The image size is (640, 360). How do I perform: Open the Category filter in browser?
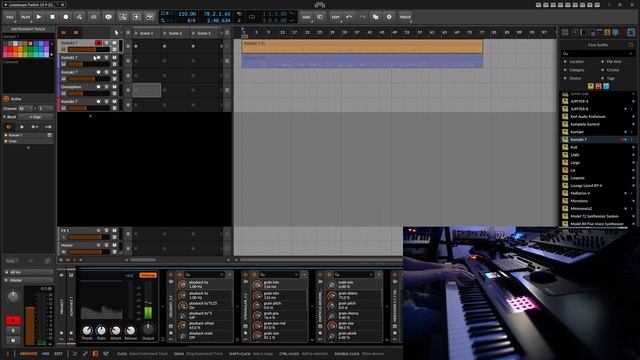tap(577, 70)
